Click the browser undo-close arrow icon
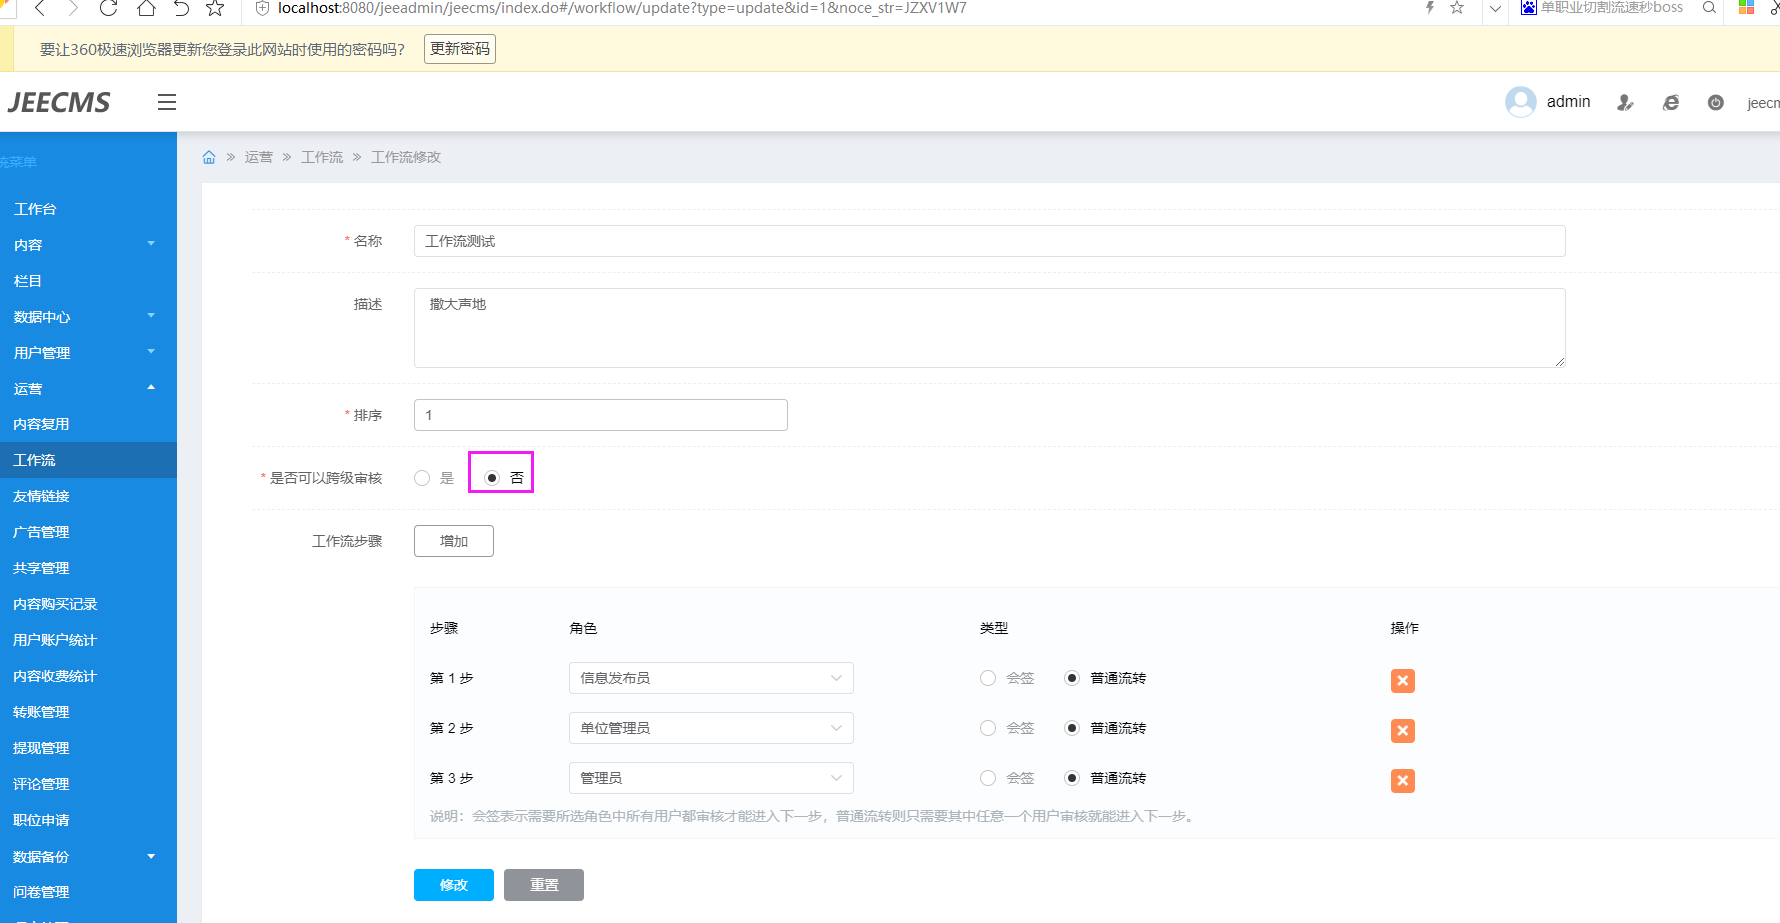The height and width of the screenshot is (923, 1780). 181,8
